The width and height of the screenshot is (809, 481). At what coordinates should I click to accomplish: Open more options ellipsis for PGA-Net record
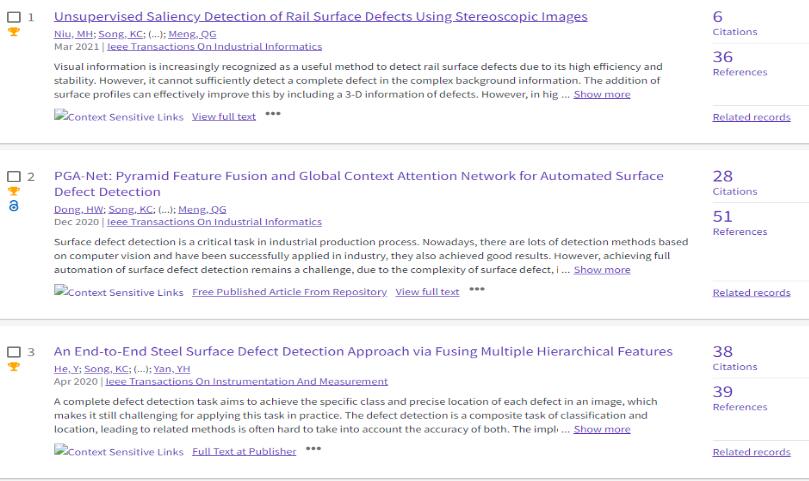(x=476, y=290)
